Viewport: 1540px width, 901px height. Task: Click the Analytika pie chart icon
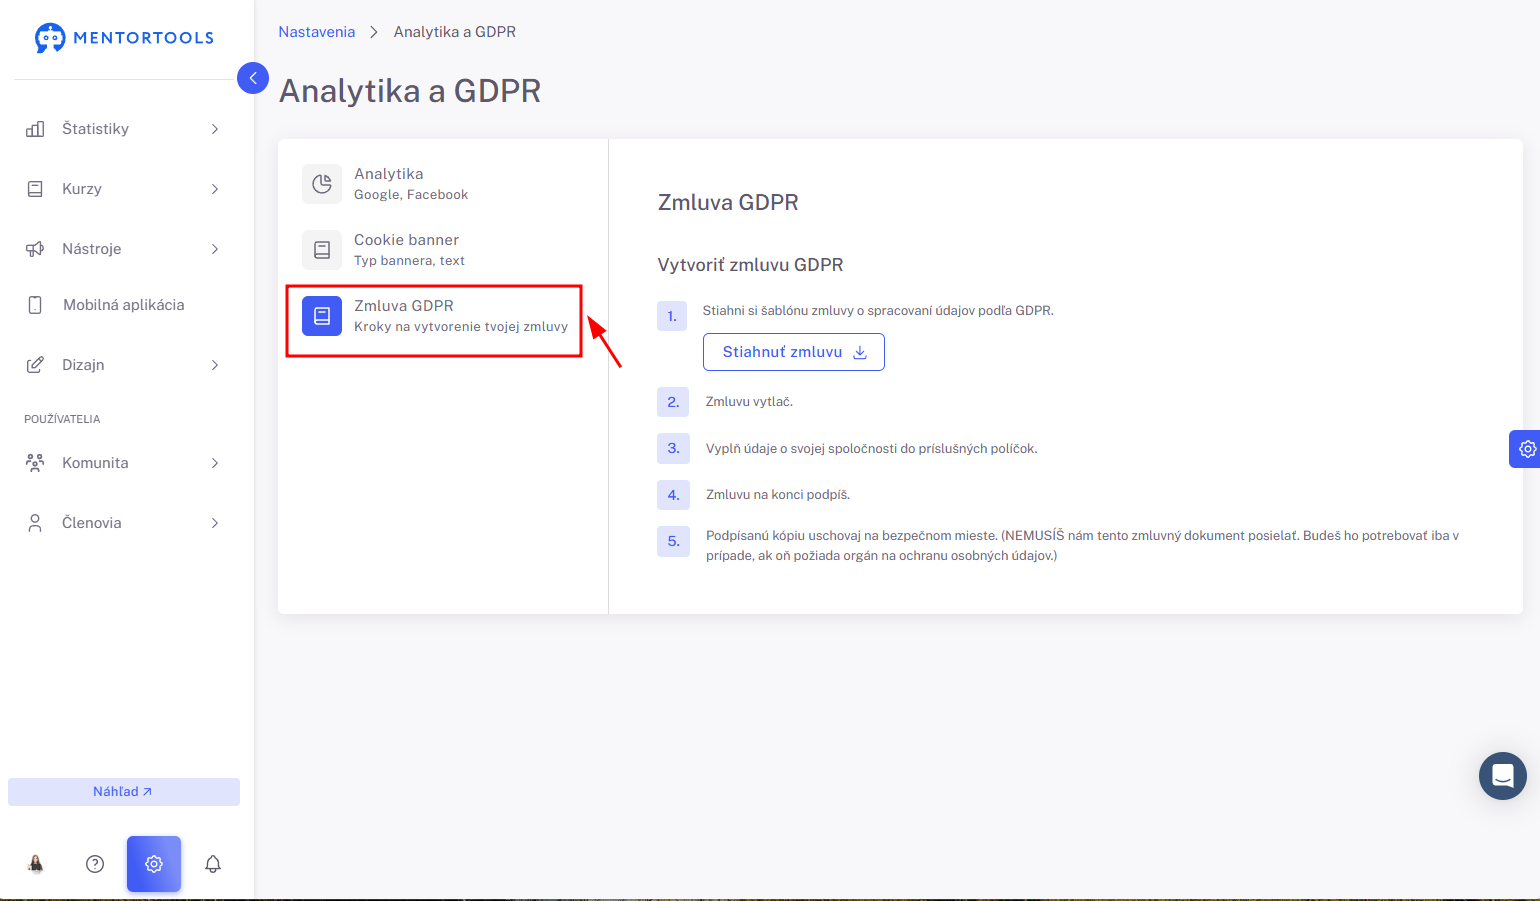pos(322,184)
